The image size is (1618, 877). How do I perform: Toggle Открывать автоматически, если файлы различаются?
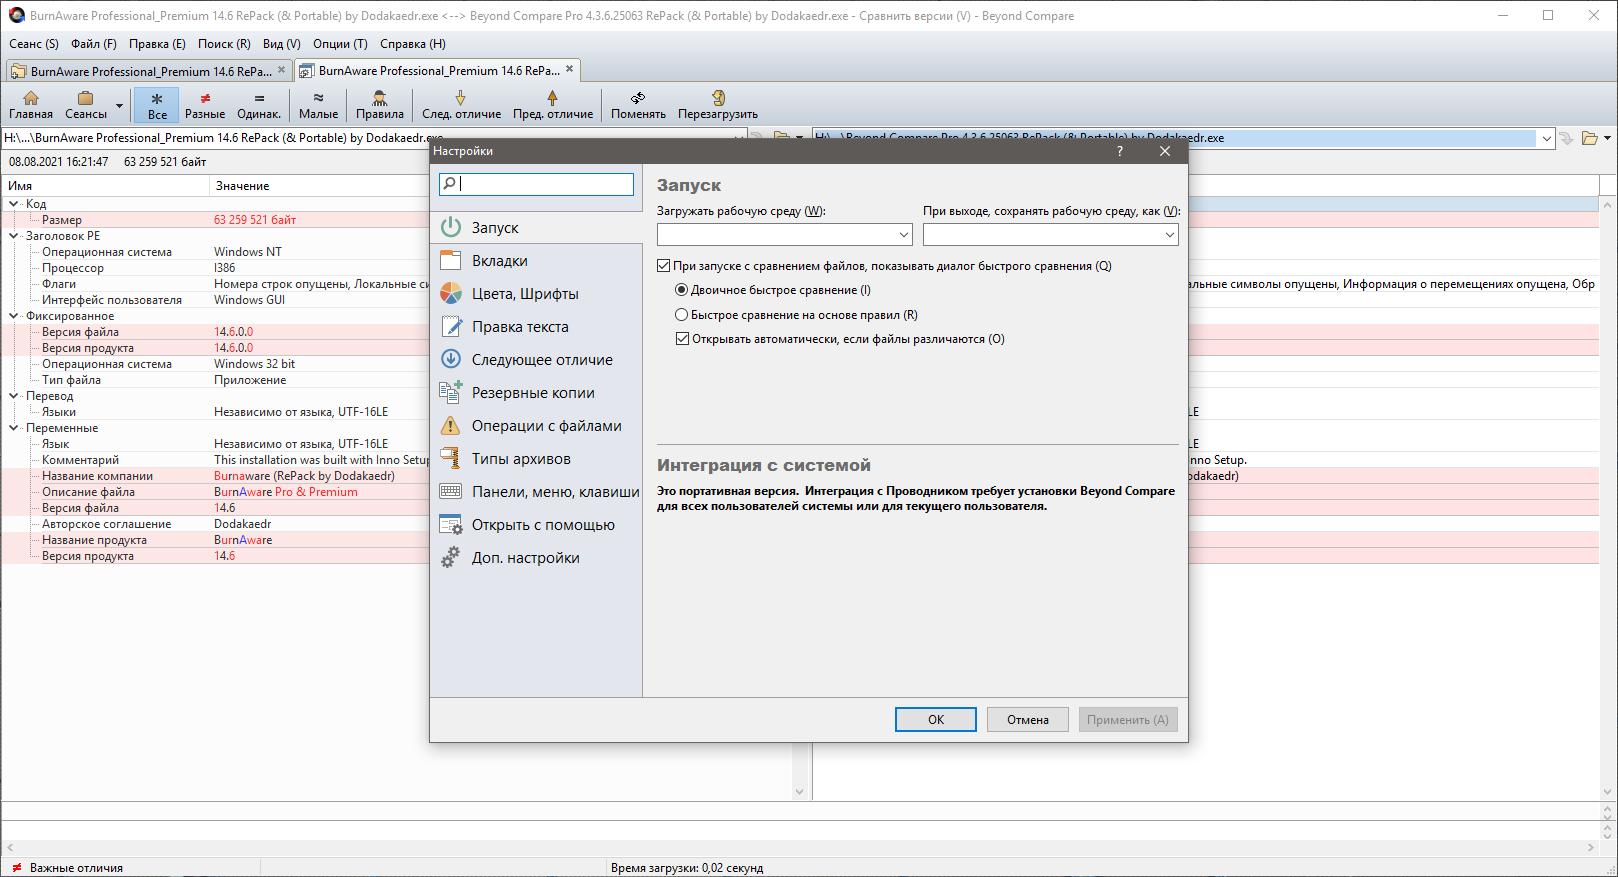point(682,339)
